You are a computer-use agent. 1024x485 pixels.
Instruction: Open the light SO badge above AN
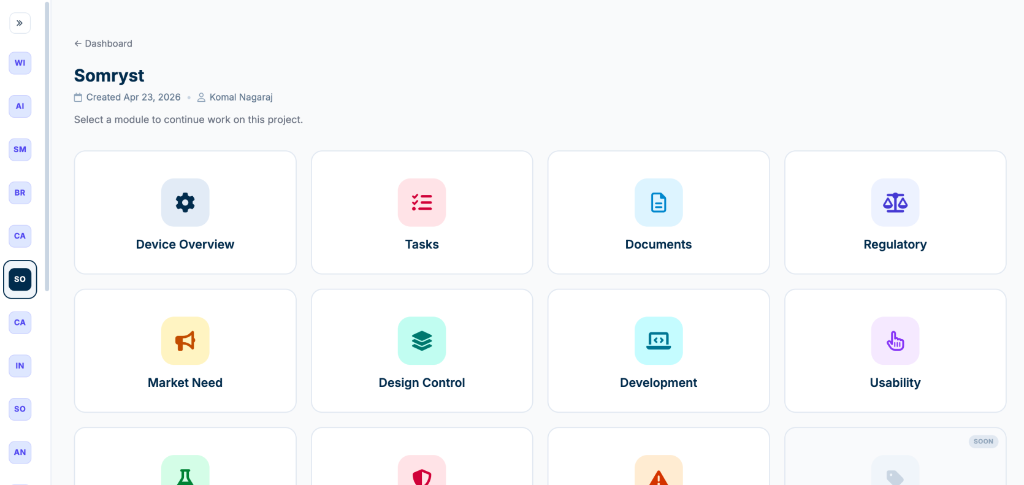tap(20, 409)
